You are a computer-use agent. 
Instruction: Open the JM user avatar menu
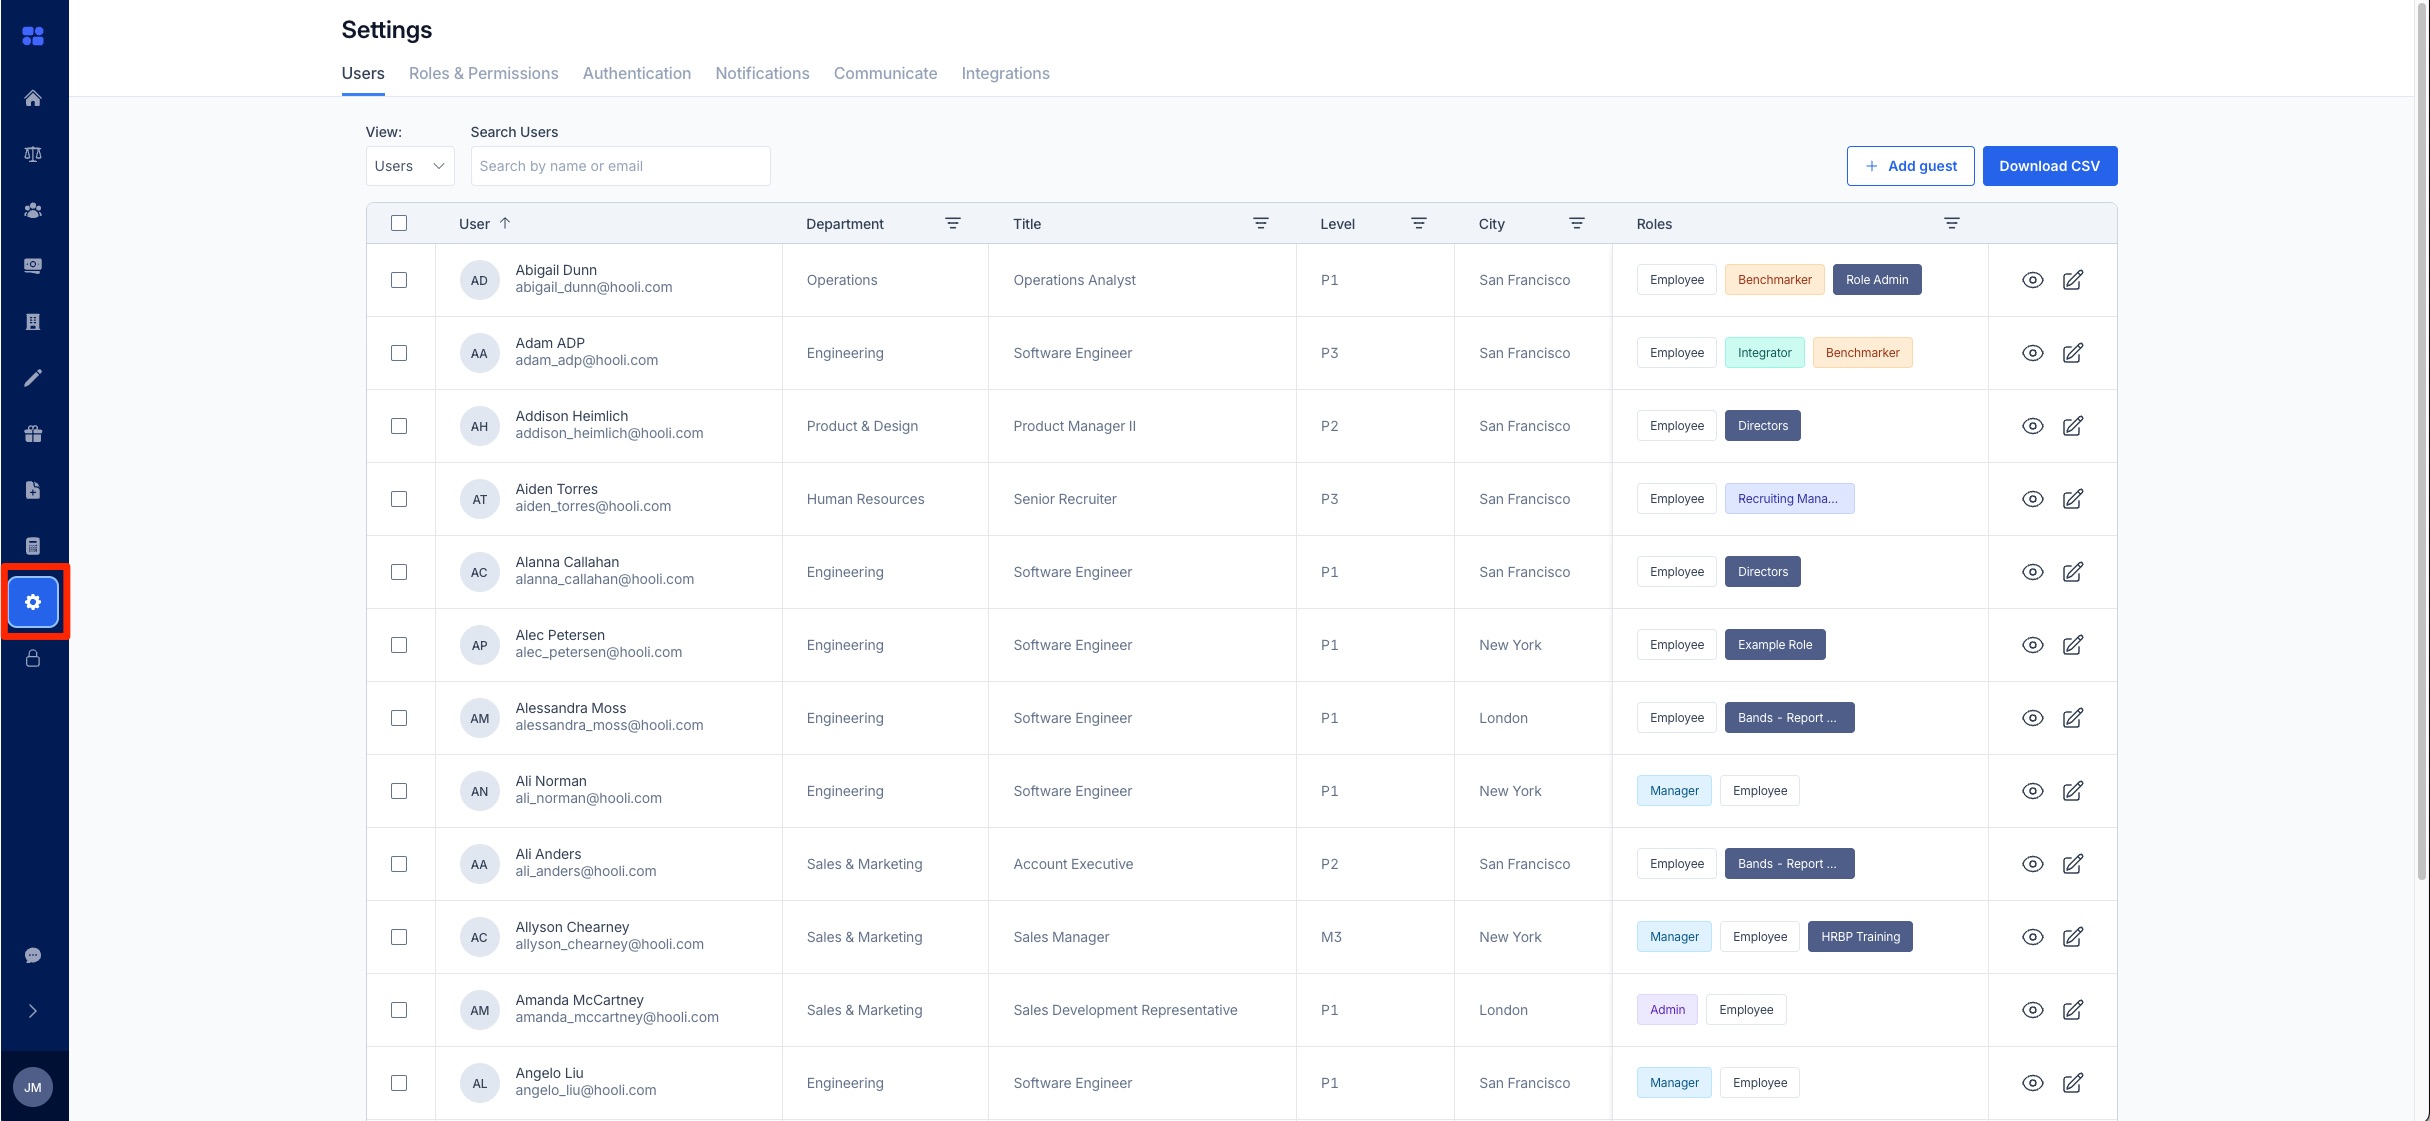(33, 1087)
